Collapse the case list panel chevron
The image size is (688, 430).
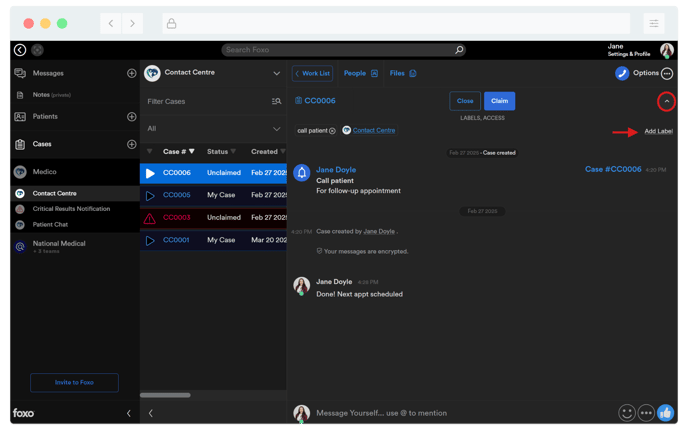(x=150, y=413)
